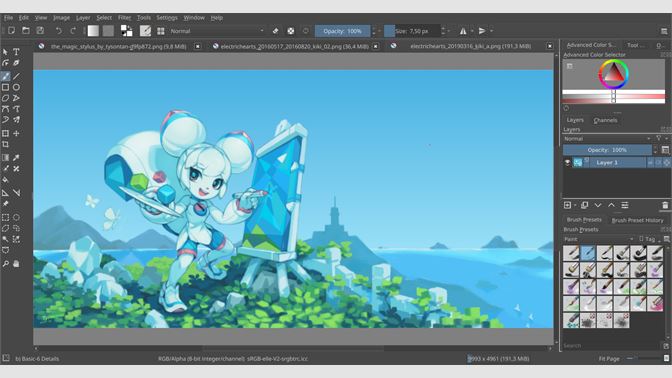Viewport: 672px width, 378px height.
Task: Select the Move tool
Action: [16, 133]
